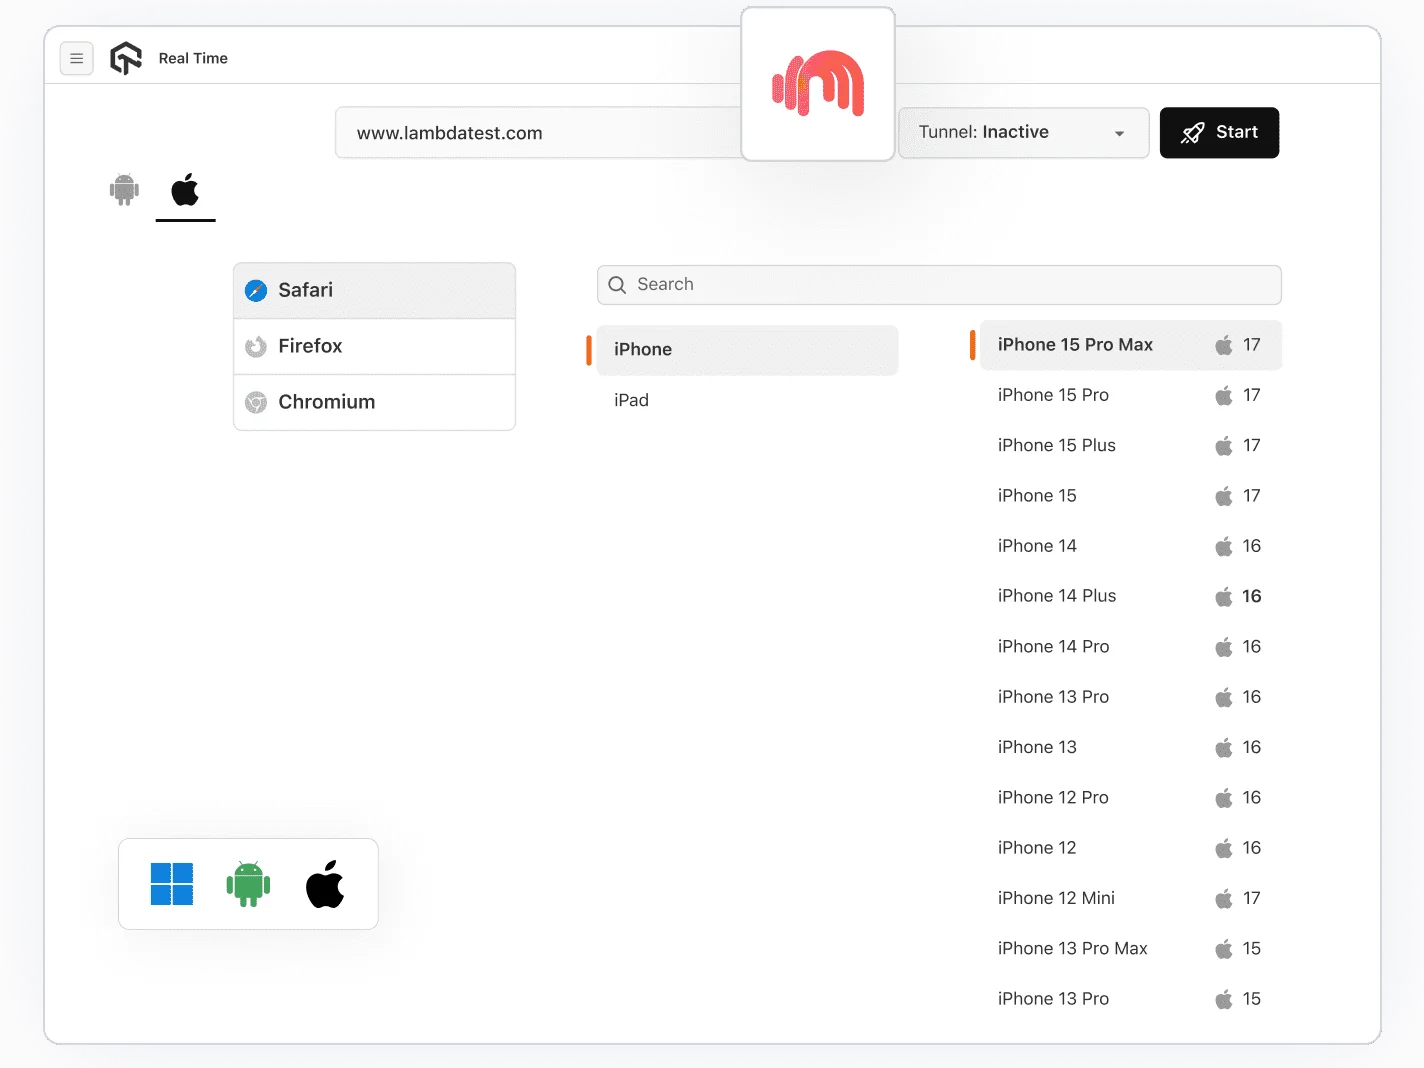Select iPhone 13 Pro Max with iOS 15
Screen dimensions: 1424x1068
click(1072, 948)
